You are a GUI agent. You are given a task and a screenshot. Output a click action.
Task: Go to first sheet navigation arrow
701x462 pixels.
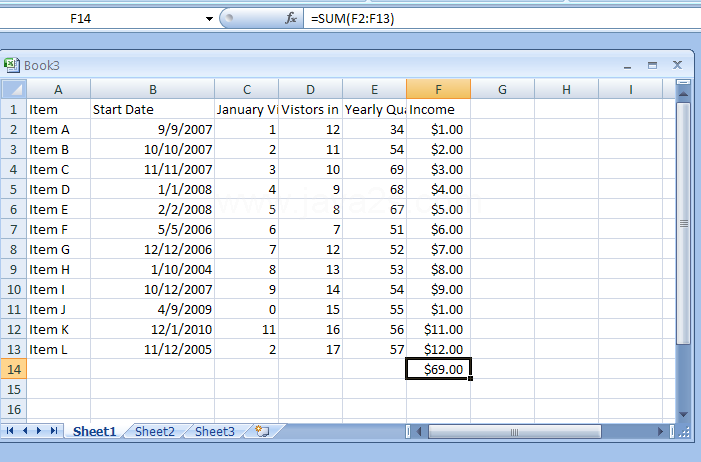pos(10,431)
